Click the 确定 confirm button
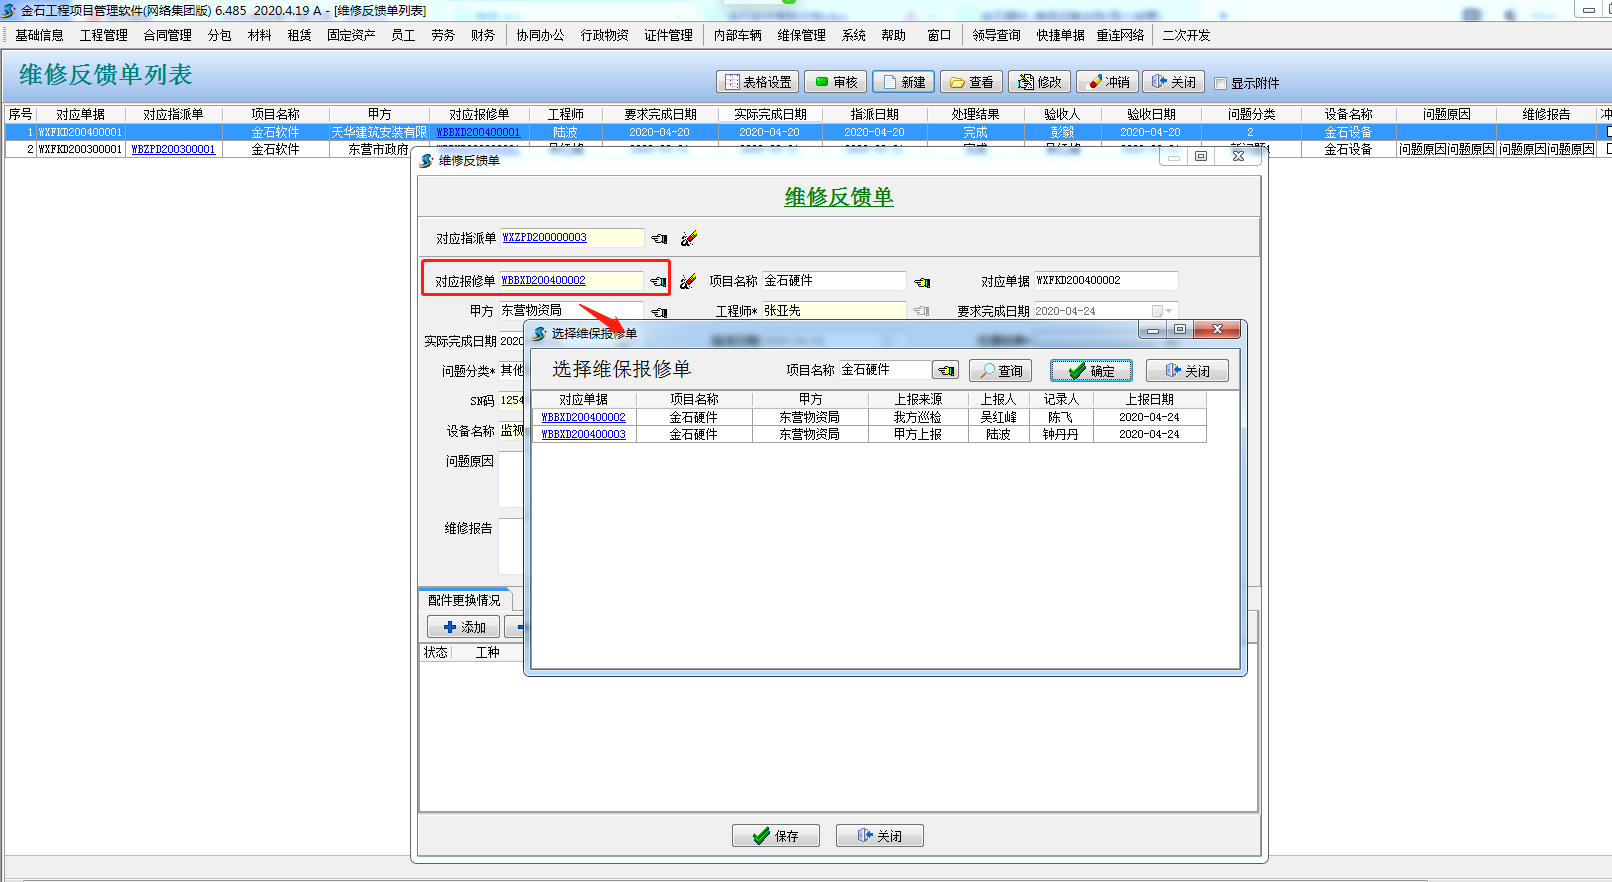1612x882 pixels. pyautogui.click(x=1091, y=371)
